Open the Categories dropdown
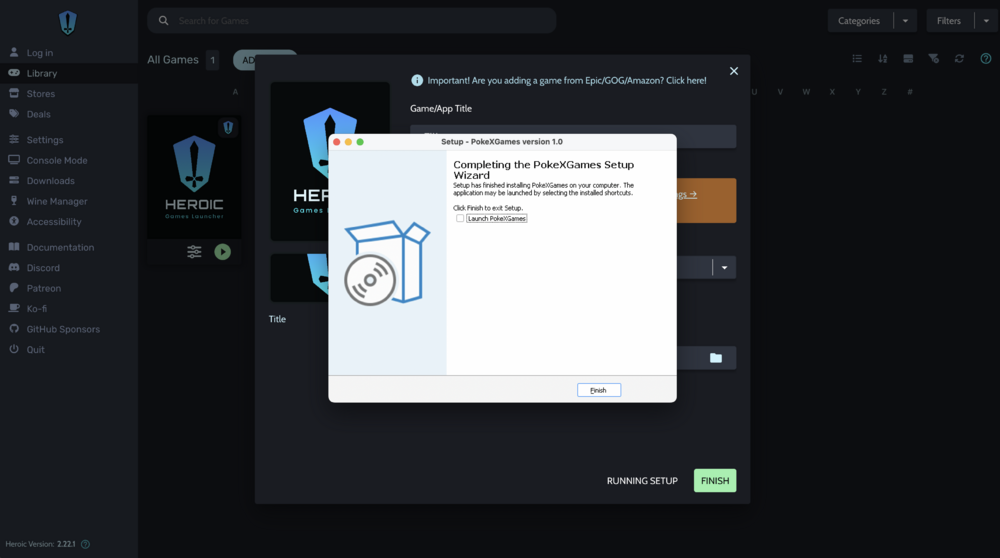Image resolution: width=1000 pixels, height=558 pixels. (859, 20)
